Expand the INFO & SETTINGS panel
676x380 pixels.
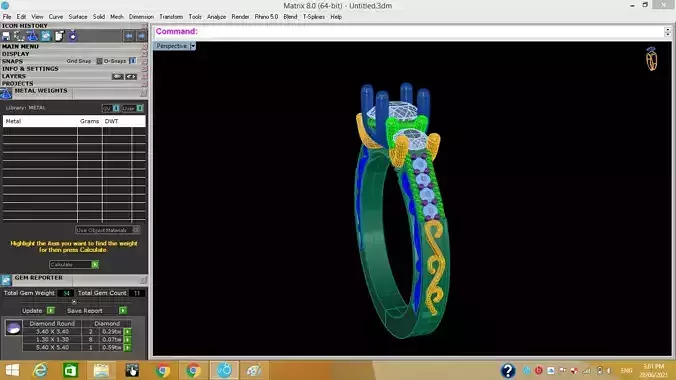click(30, 69)
